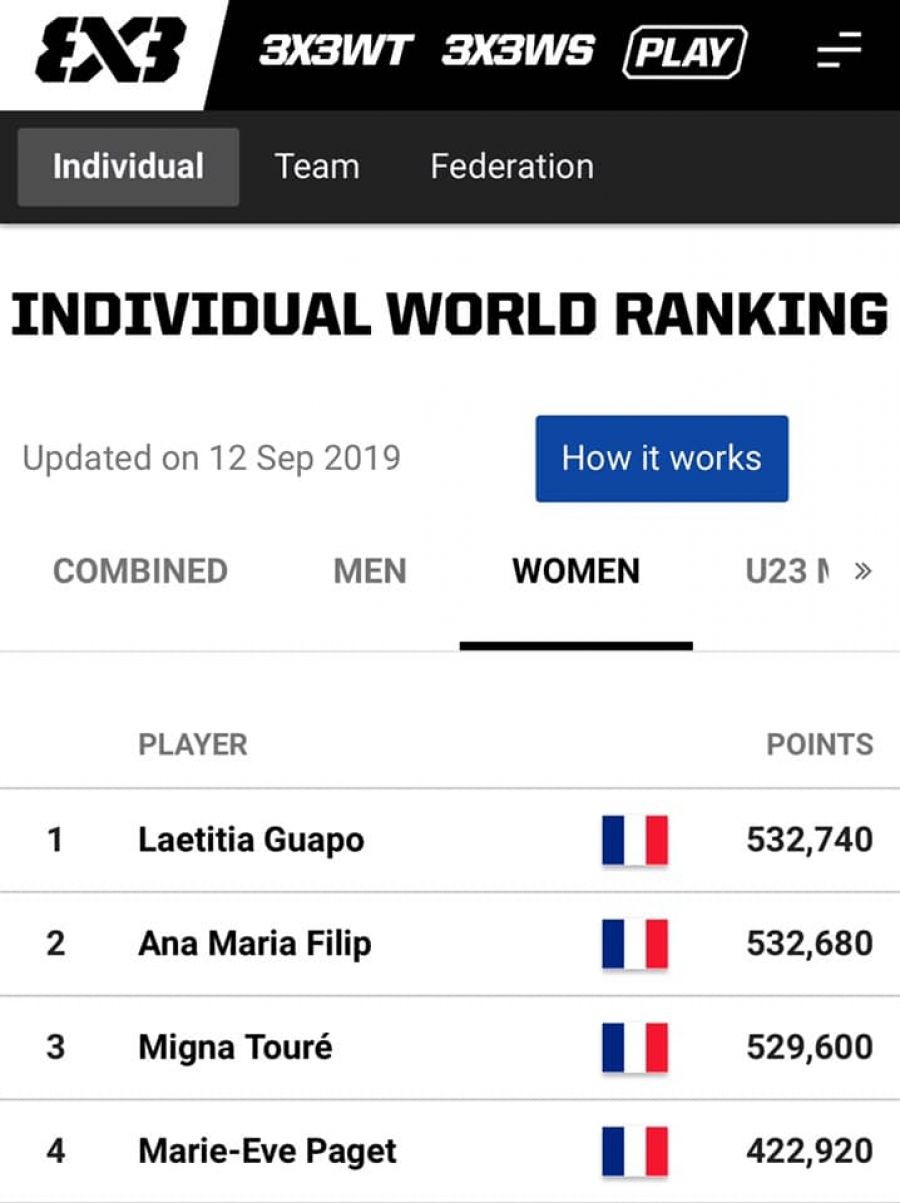This screenshot has height=1203, width=900.
Task: Click the FIBA 3x3 logo
Action: pyautogui.click(x=110, y=50)
